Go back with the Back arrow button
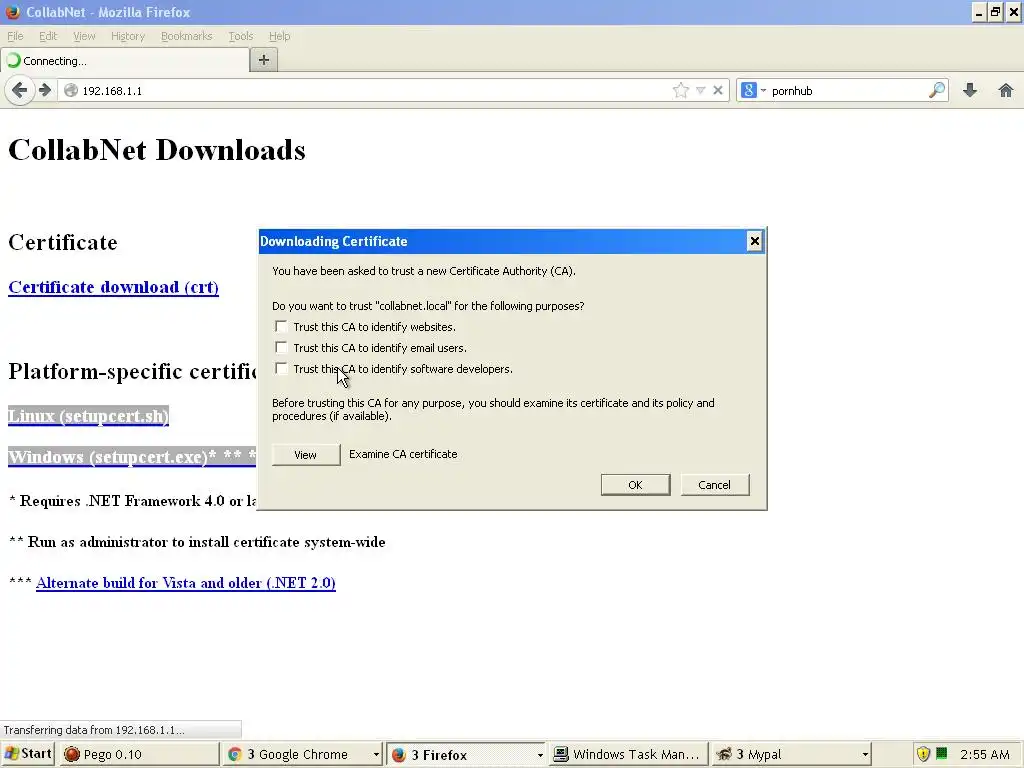Image resolution: width=1024 pixels, height=768 pixels. point(20,90)
